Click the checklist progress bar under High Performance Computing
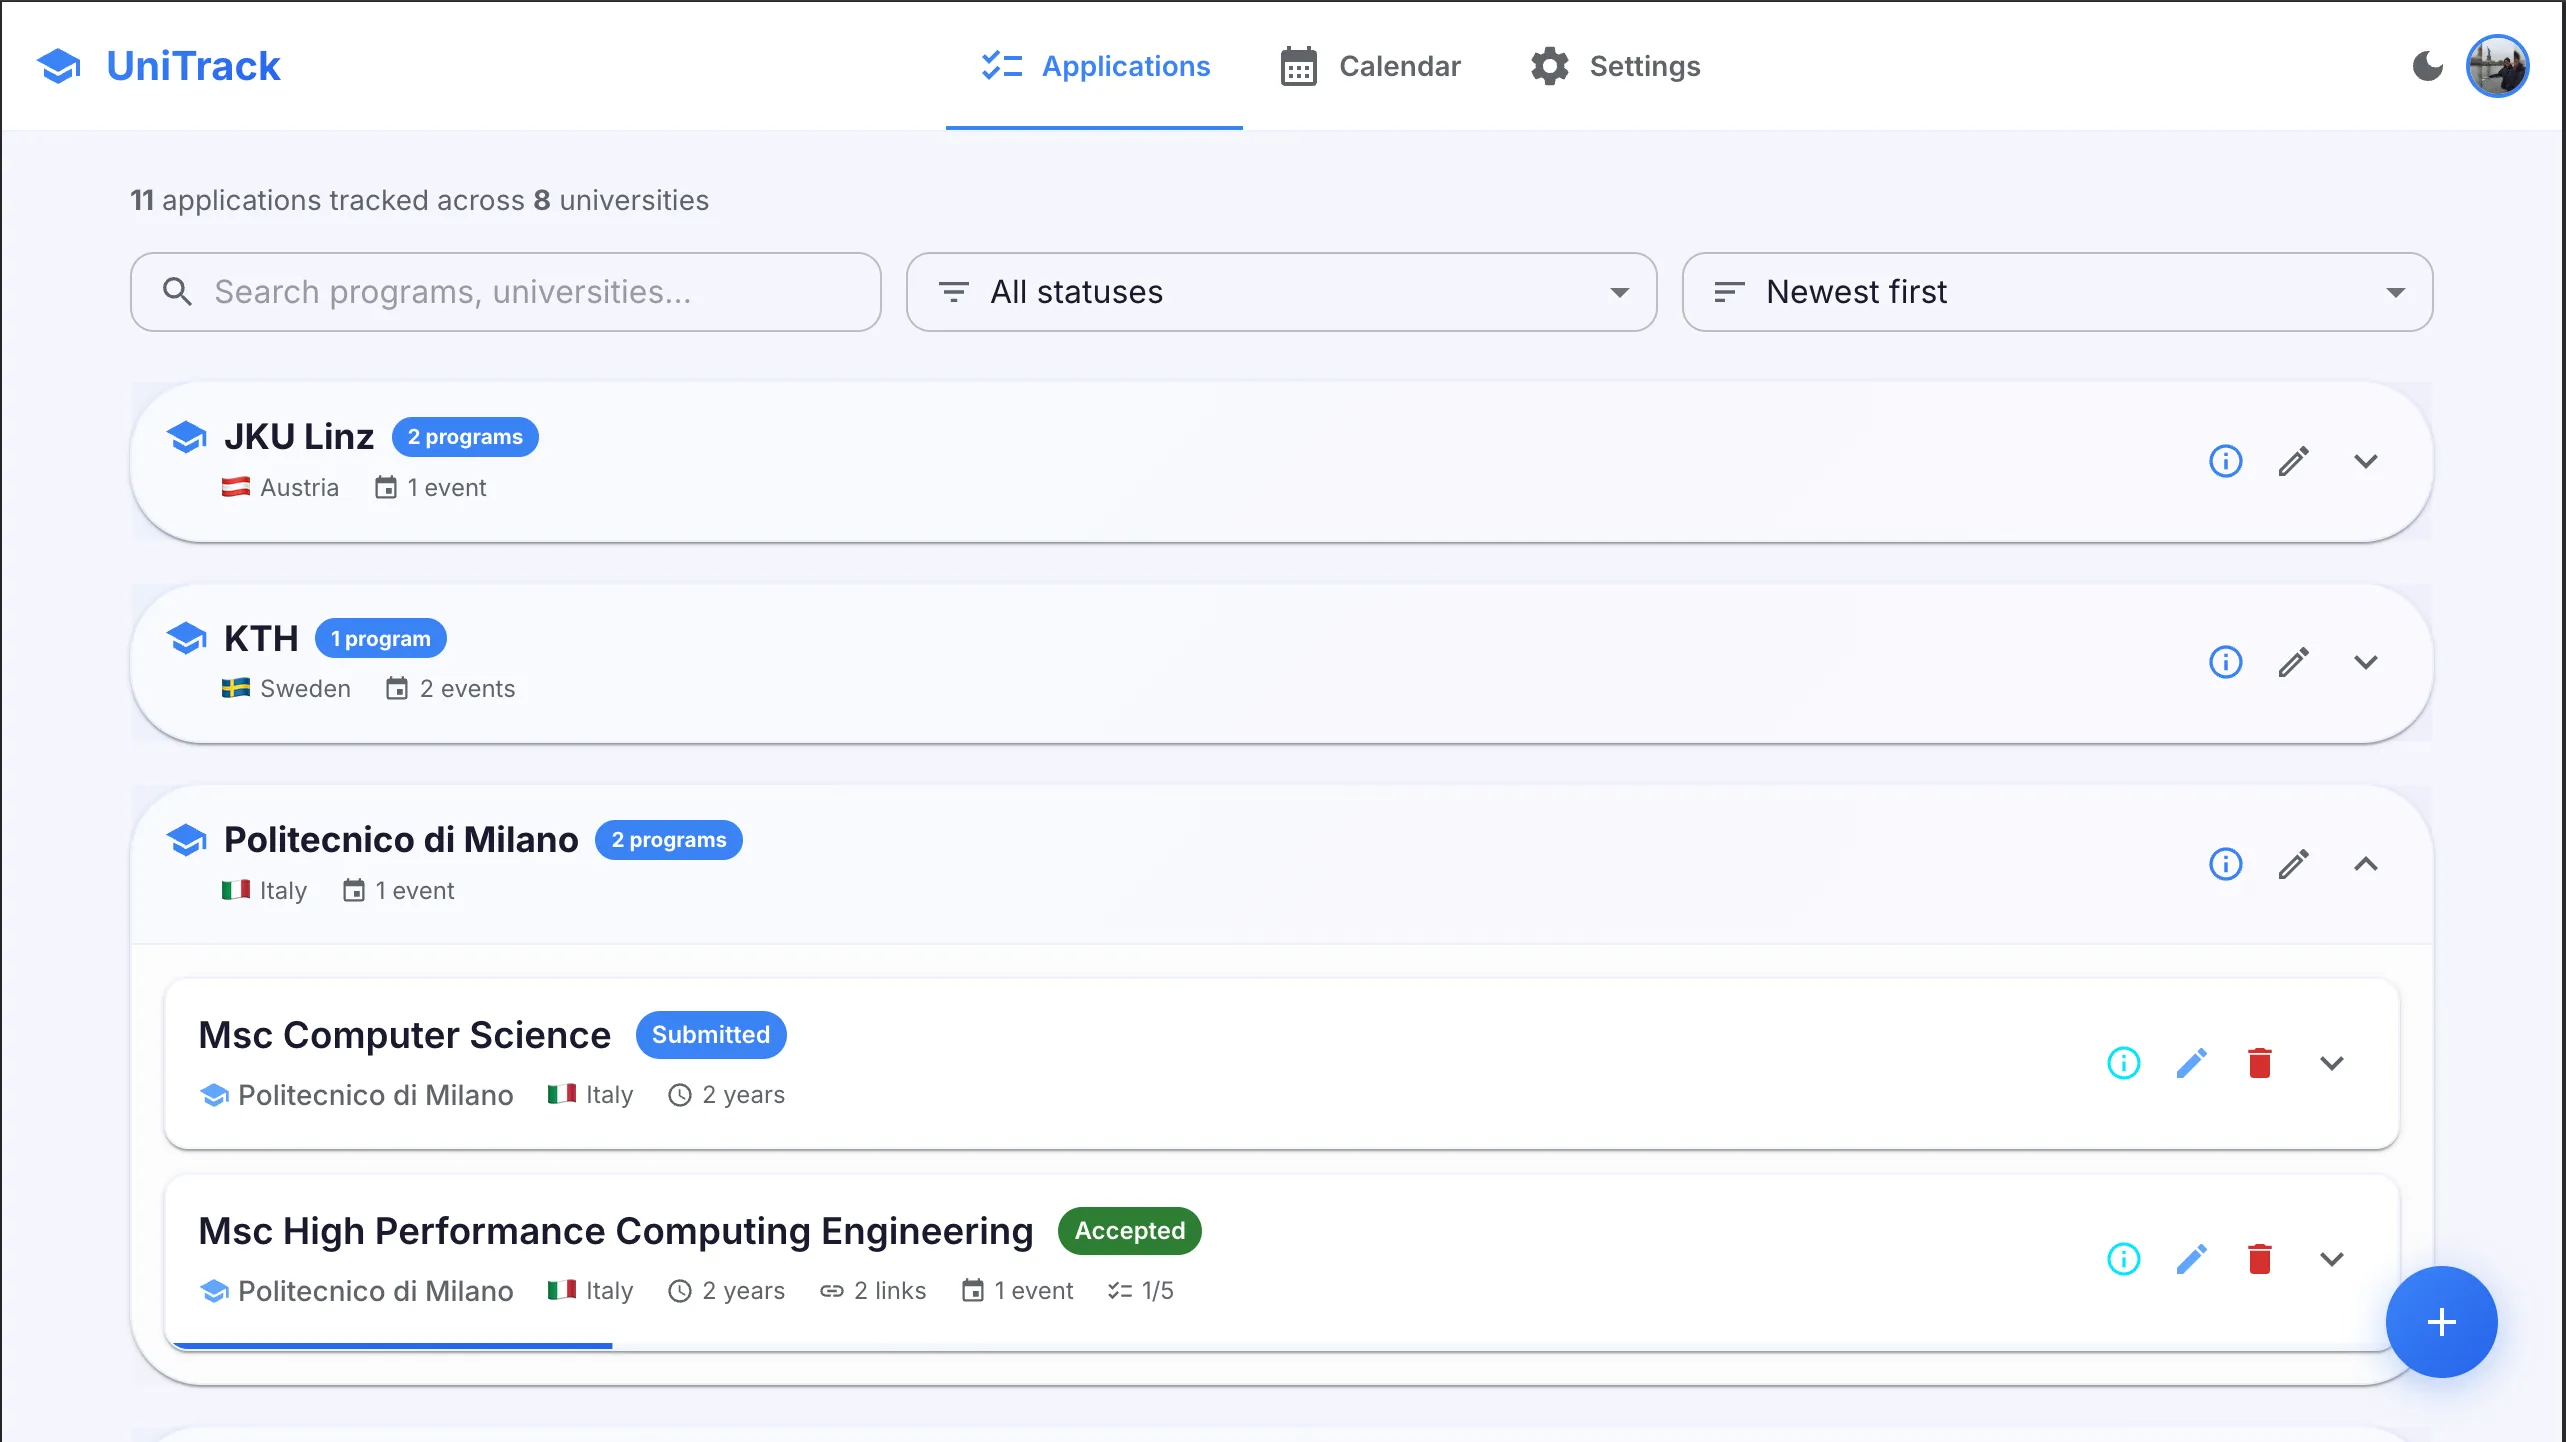Image resolution: width=2566 pixels, height=1442 pixels. click(x=1280, y=1346)
